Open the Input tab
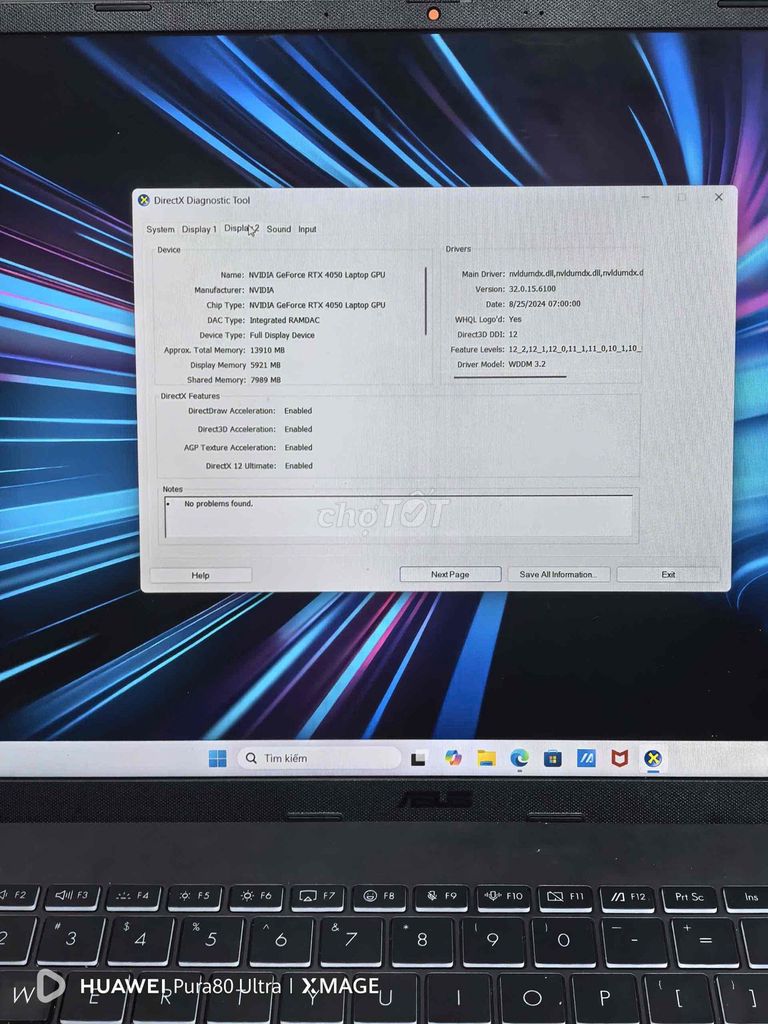Image resolution: width=768 pixels, height=1024 pixels. [x=307, y=229]
